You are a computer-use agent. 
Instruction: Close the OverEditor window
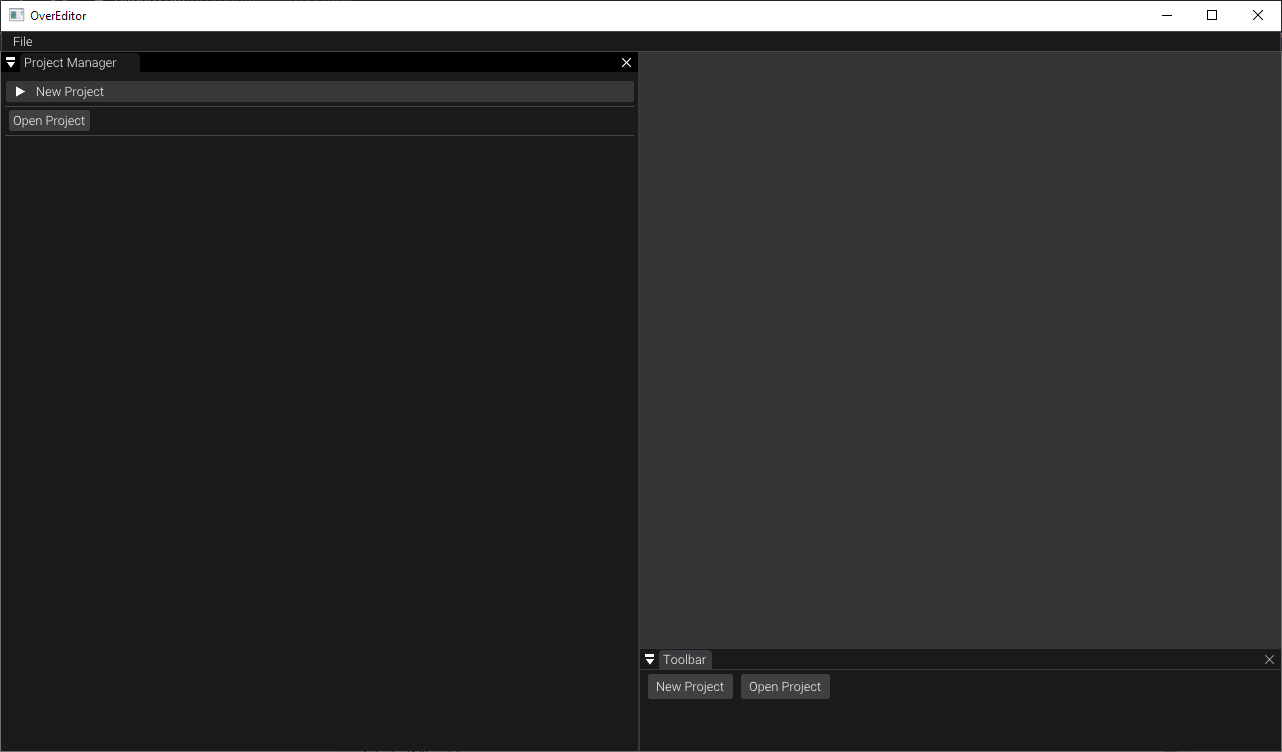tap(1258, 15)
